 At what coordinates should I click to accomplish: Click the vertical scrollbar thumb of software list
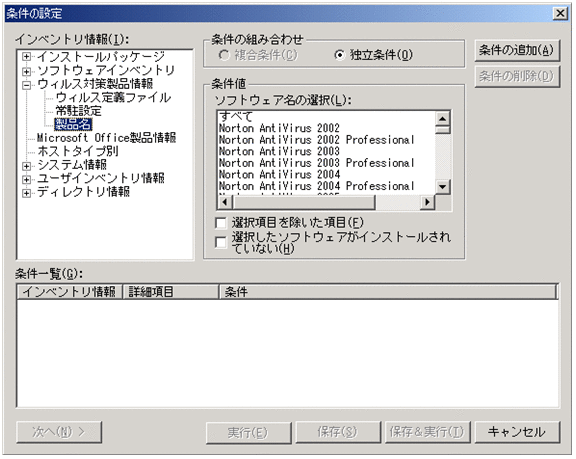click(443, 130)
